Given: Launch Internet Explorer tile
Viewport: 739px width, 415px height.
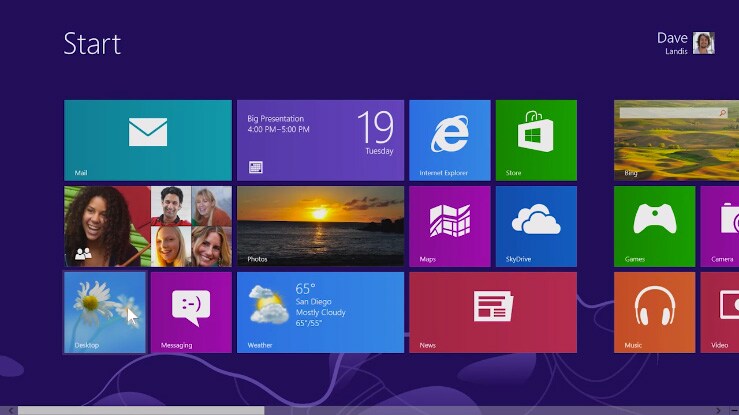Looking at the screenshot, I should coord(450,140).
